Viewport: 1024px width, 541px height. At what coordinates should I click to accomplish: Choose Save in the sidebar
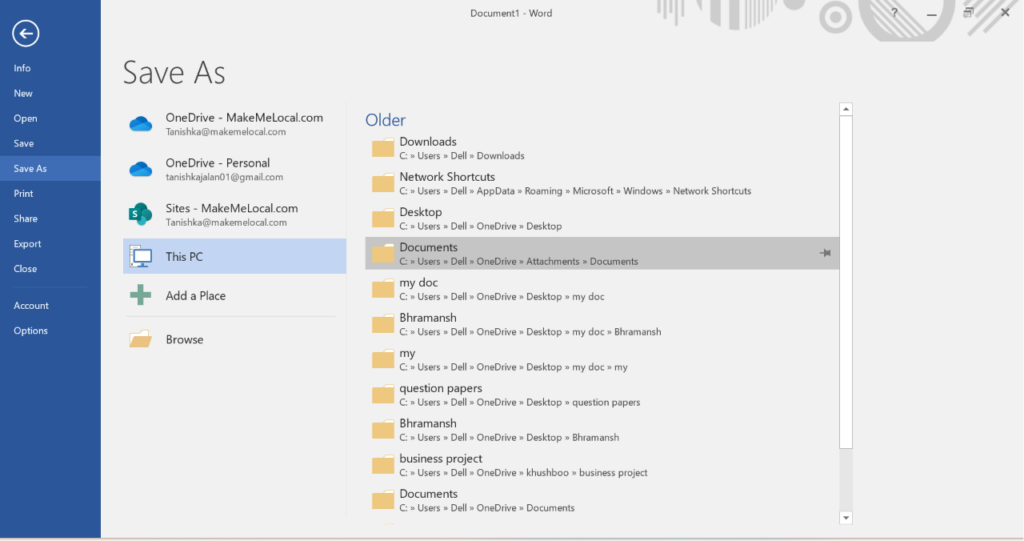tap(50, 143)
